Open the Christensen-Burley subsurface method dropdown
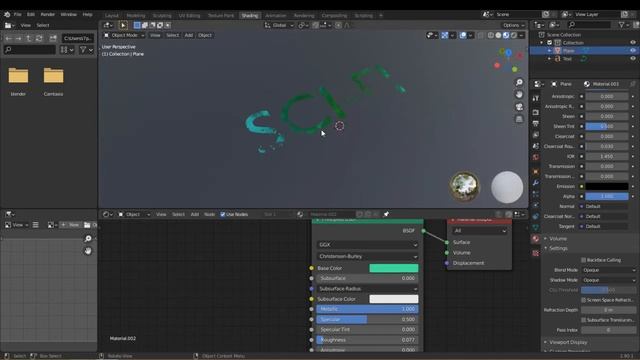This screenshot has width=640, height=360. click(x=367, y=256)
